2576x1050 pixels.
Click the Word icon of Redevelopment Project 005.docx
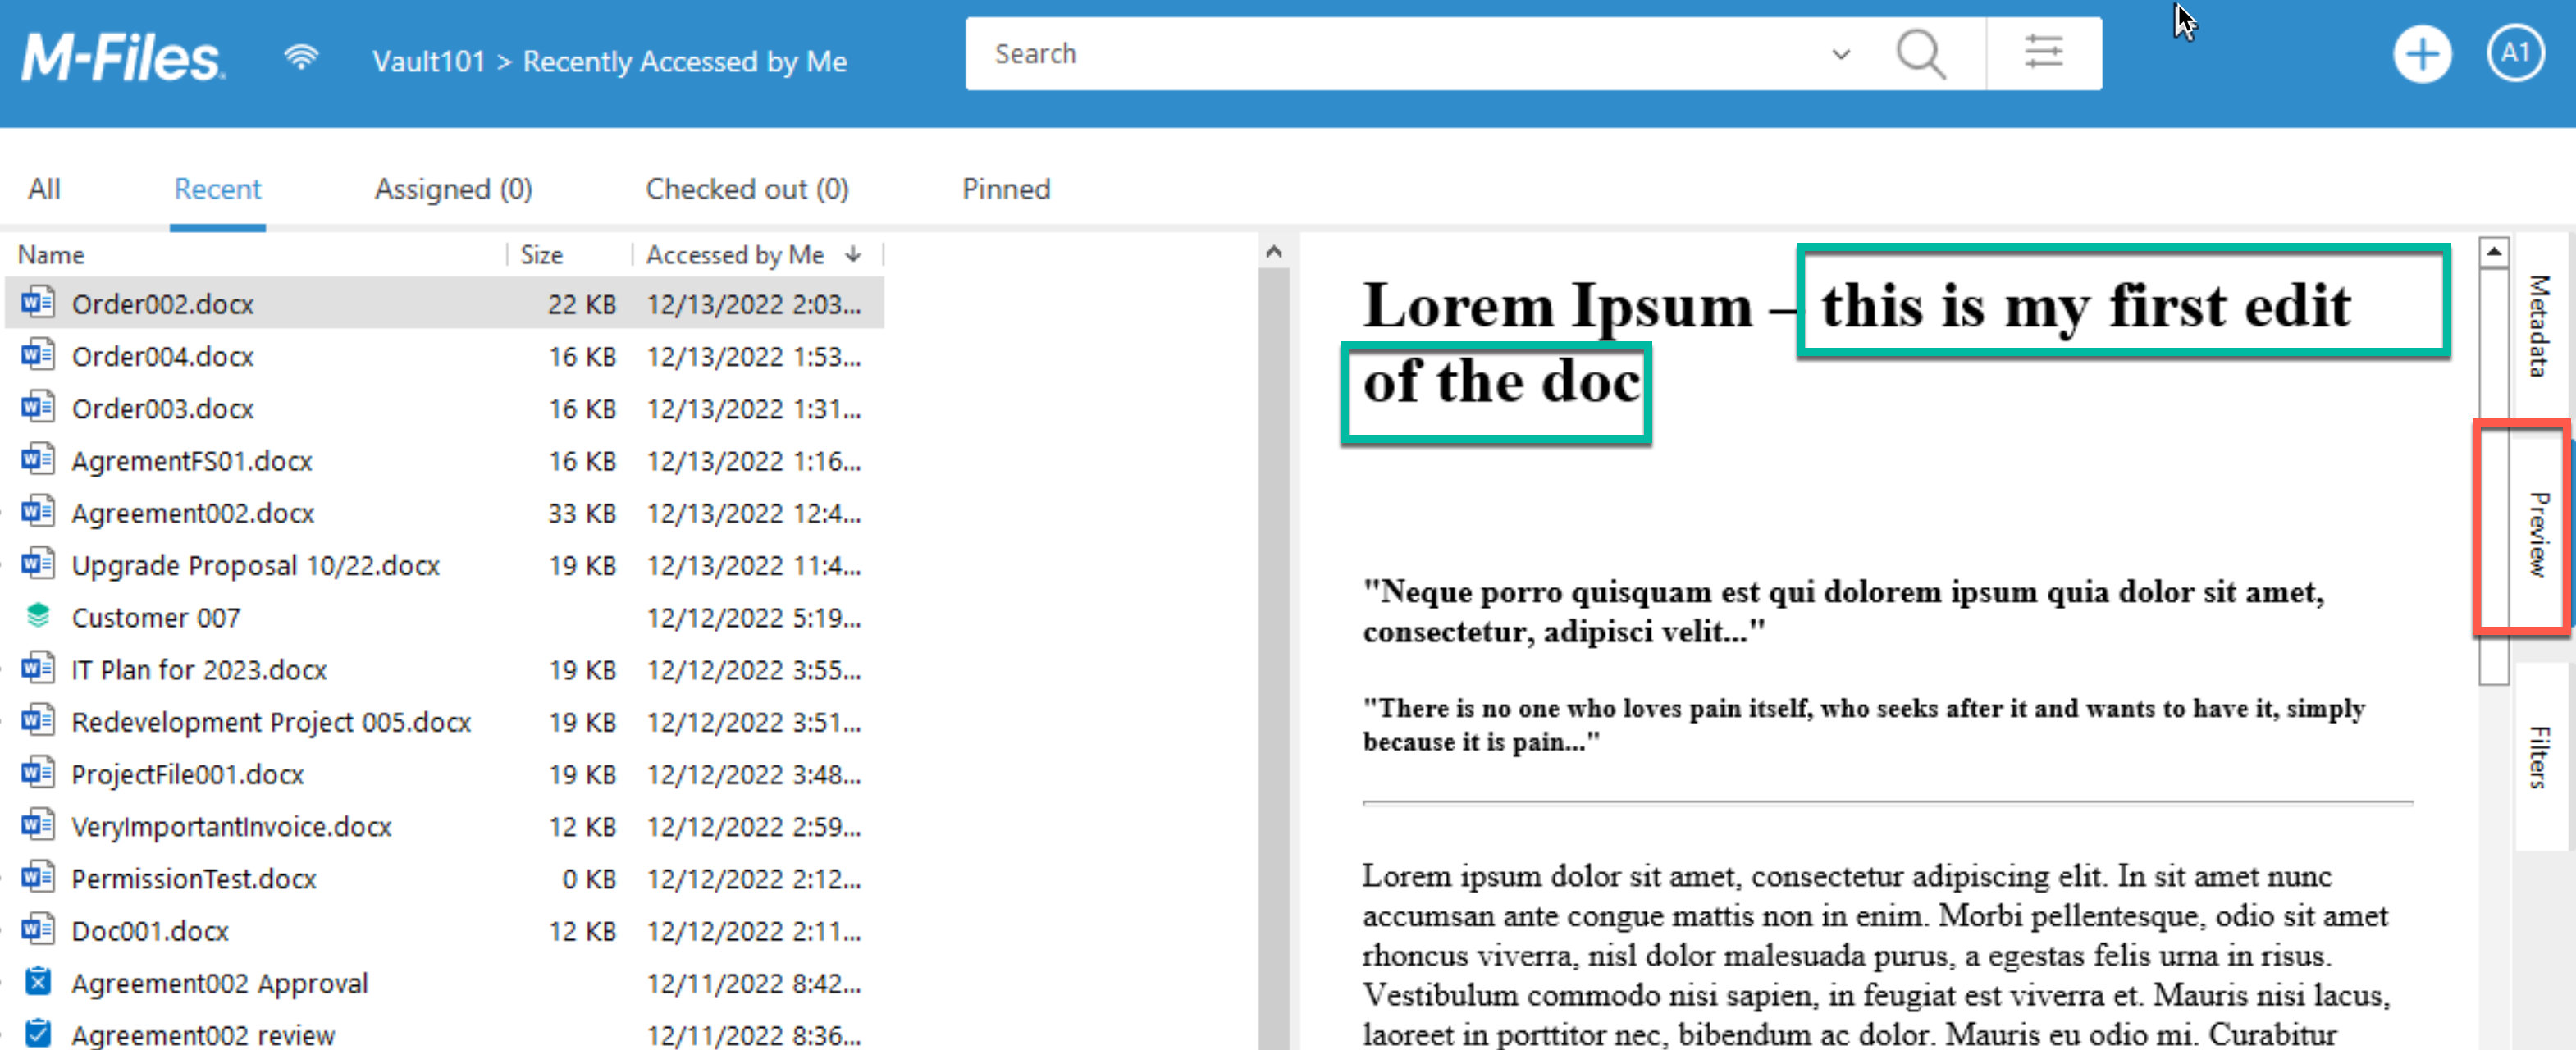(38, 720)
